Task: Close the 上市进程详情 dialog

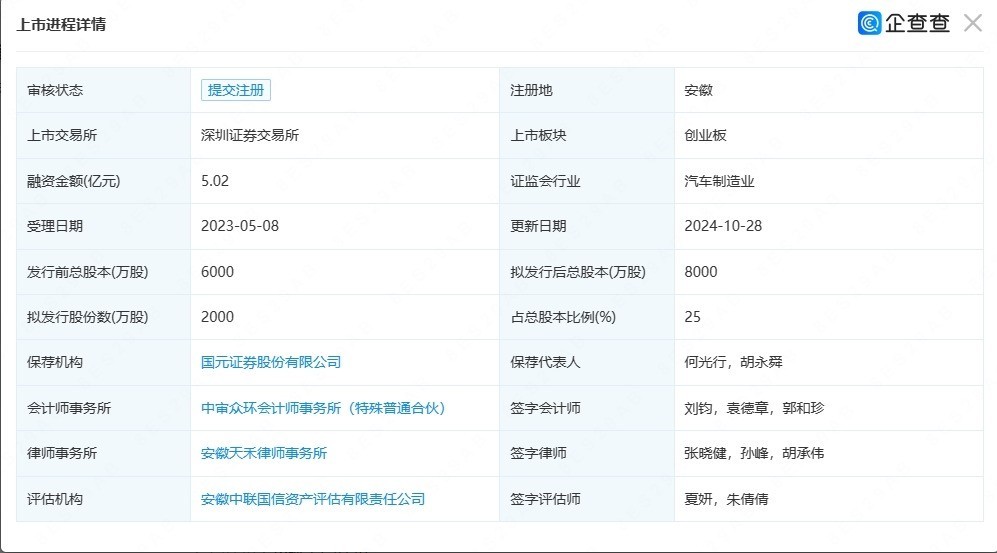Action: pos(972,24)
